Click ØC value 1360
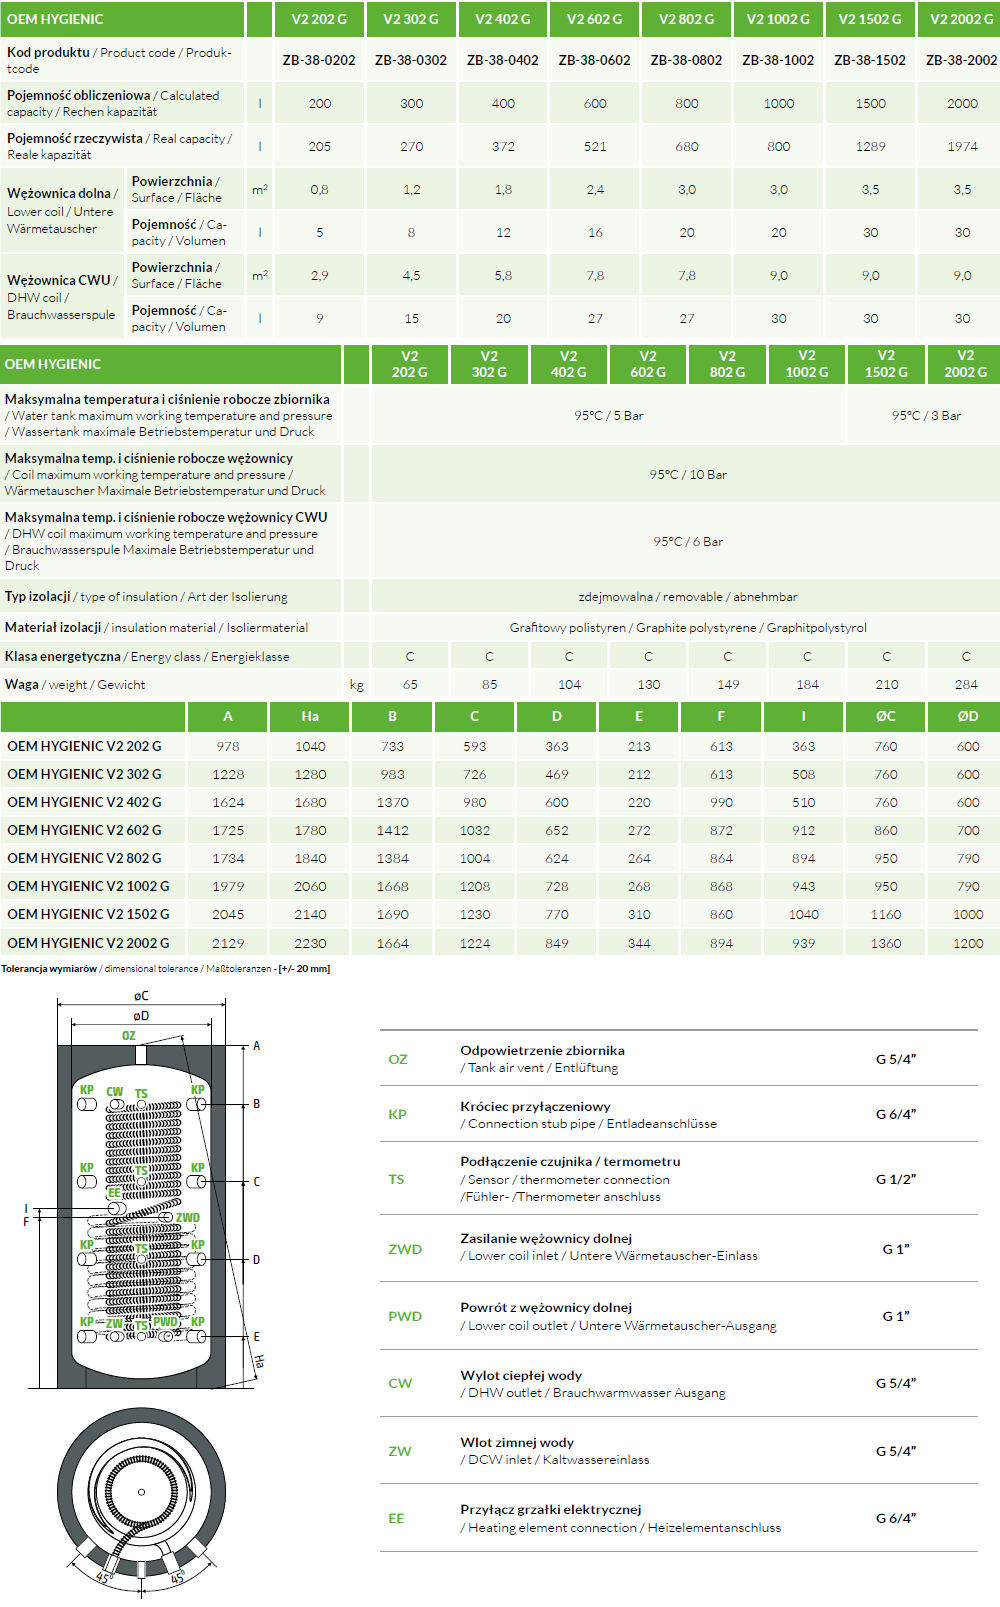1000x1607 pixels. pyautogui.click(x=886, y=943)
